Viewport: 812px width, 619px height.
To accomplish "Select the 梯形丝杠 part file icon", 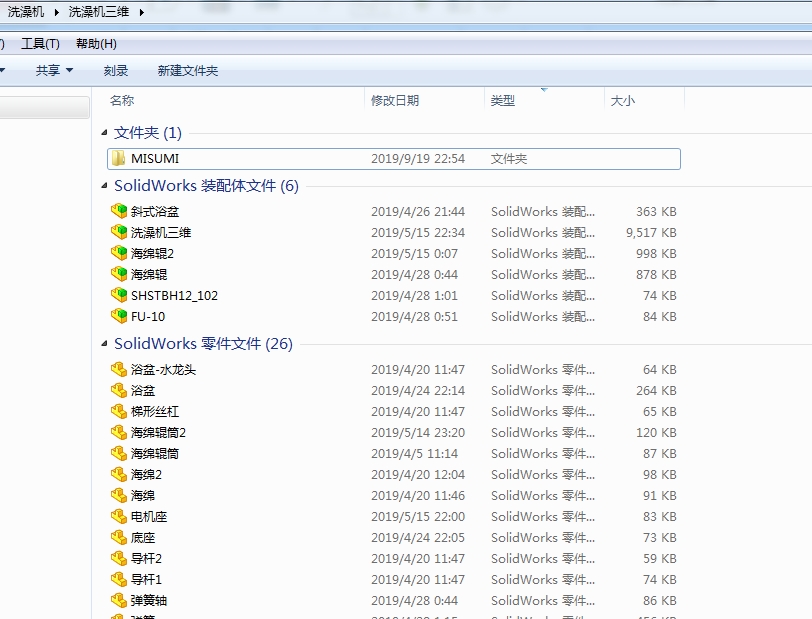I will pos(119,411).
